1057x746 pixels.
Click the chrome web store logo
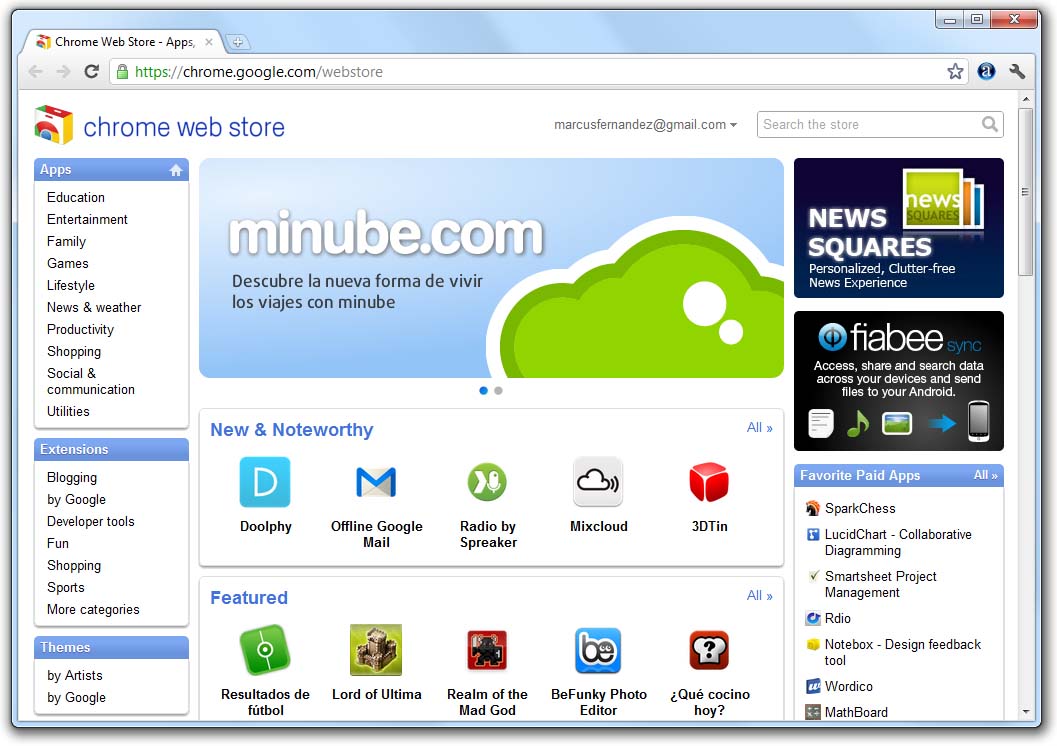tap(160, 126)
